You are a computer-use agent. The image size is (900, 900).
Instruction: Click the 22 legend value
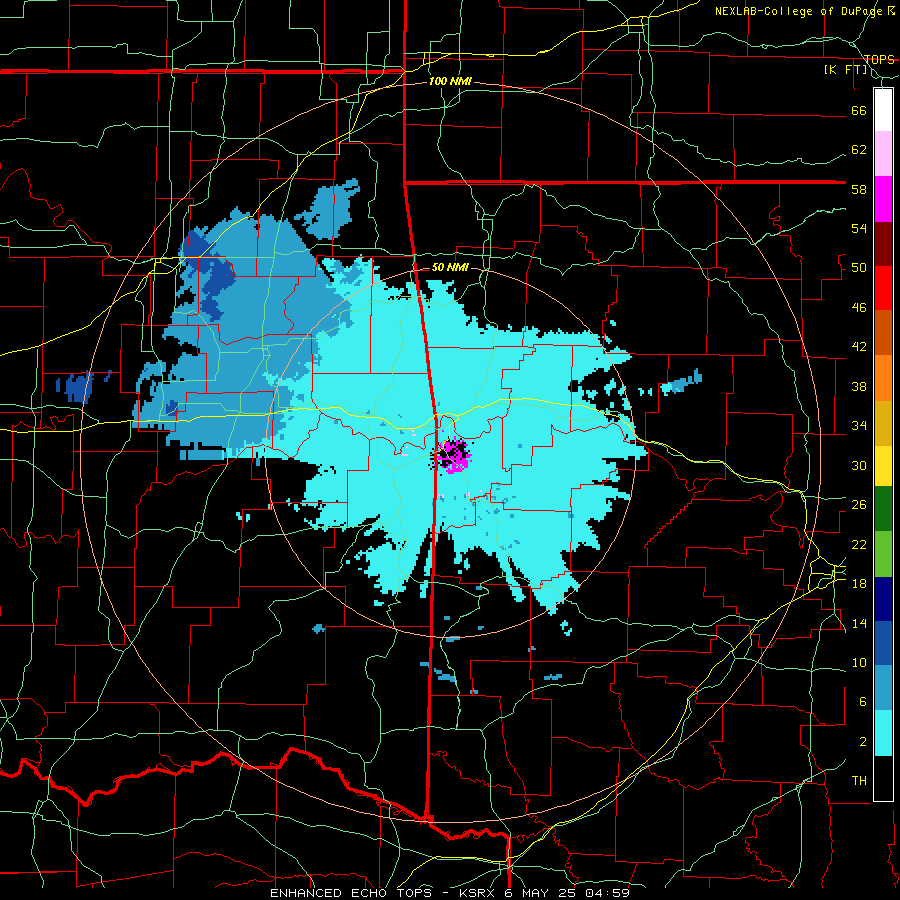pyautogui.click(x=859, y=544)
